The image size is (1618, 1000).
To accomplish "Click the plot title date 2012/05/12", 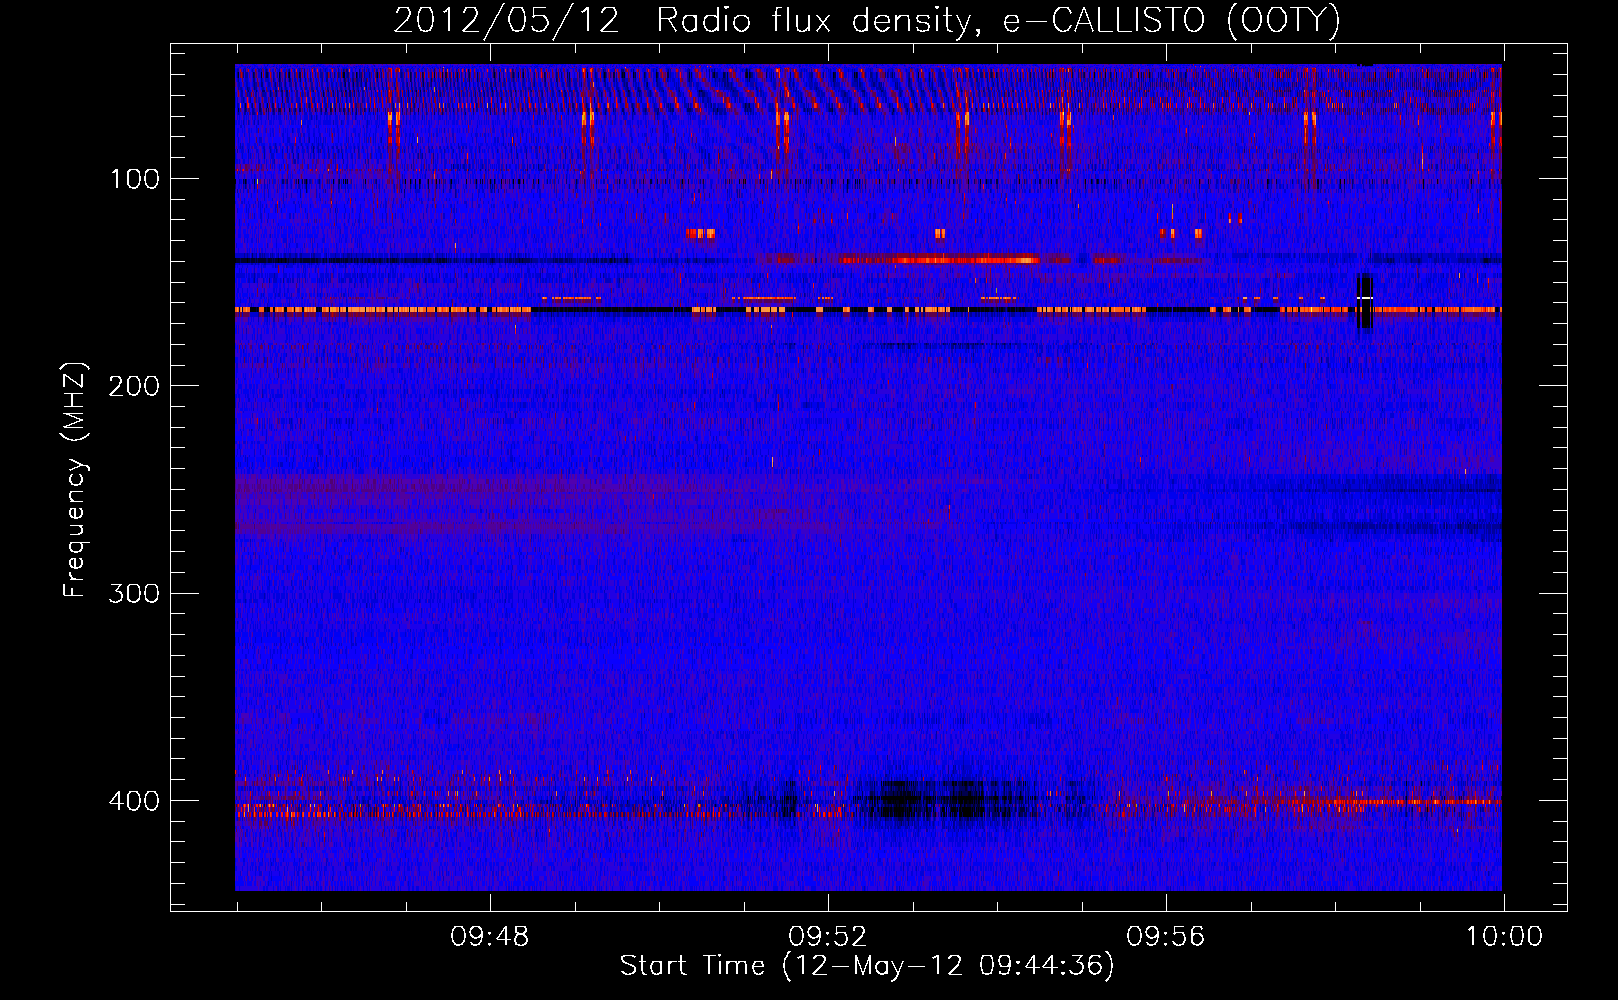I will 506,20.
